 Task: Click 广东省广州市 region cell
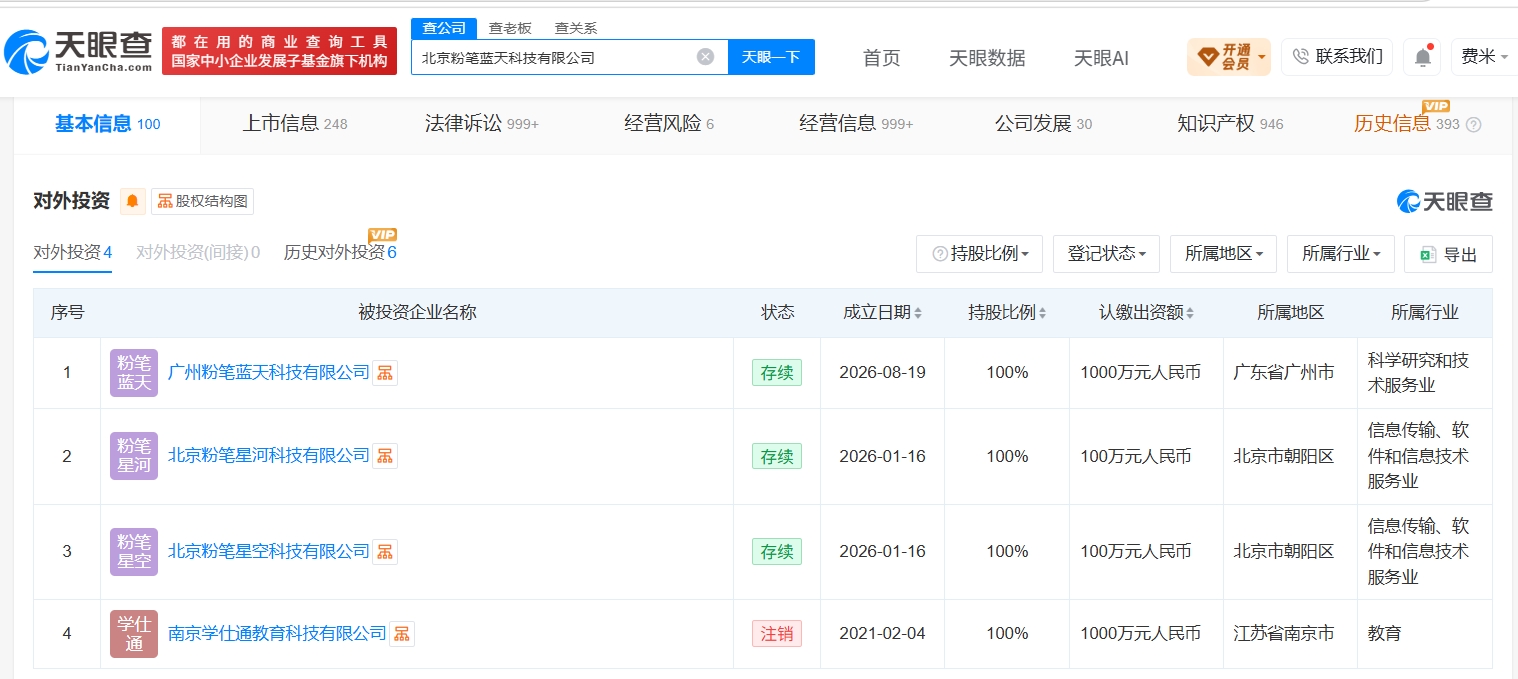point(1284,373)
